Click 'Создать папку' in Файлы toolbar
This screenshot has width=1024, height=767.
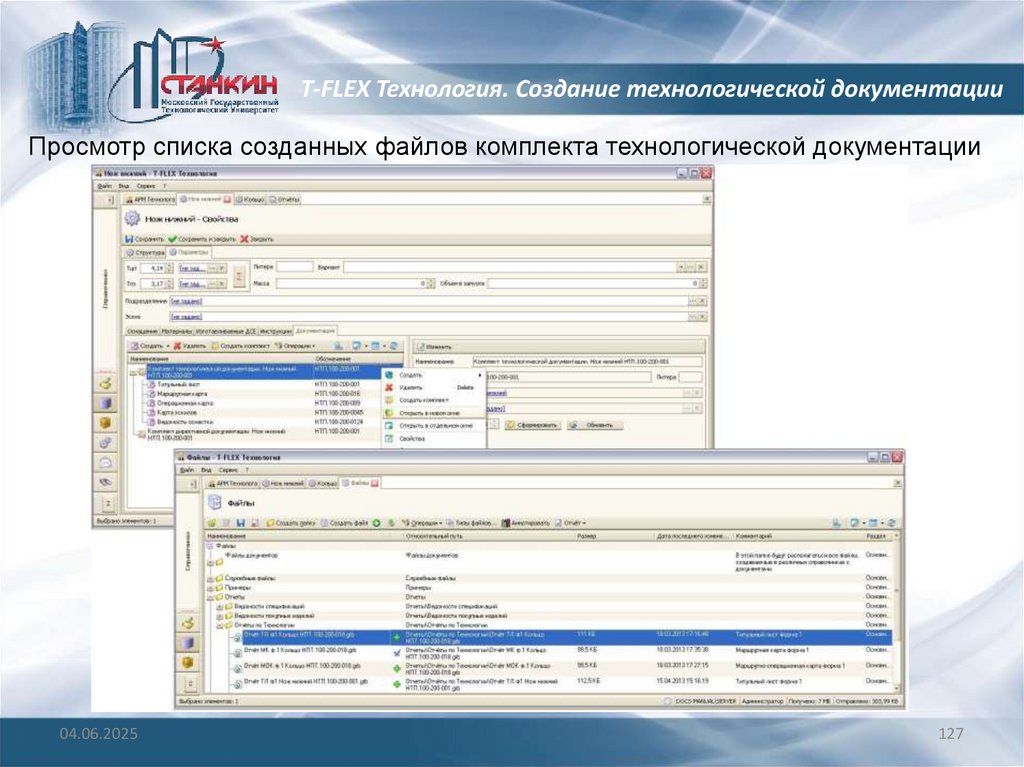[291, 523]
